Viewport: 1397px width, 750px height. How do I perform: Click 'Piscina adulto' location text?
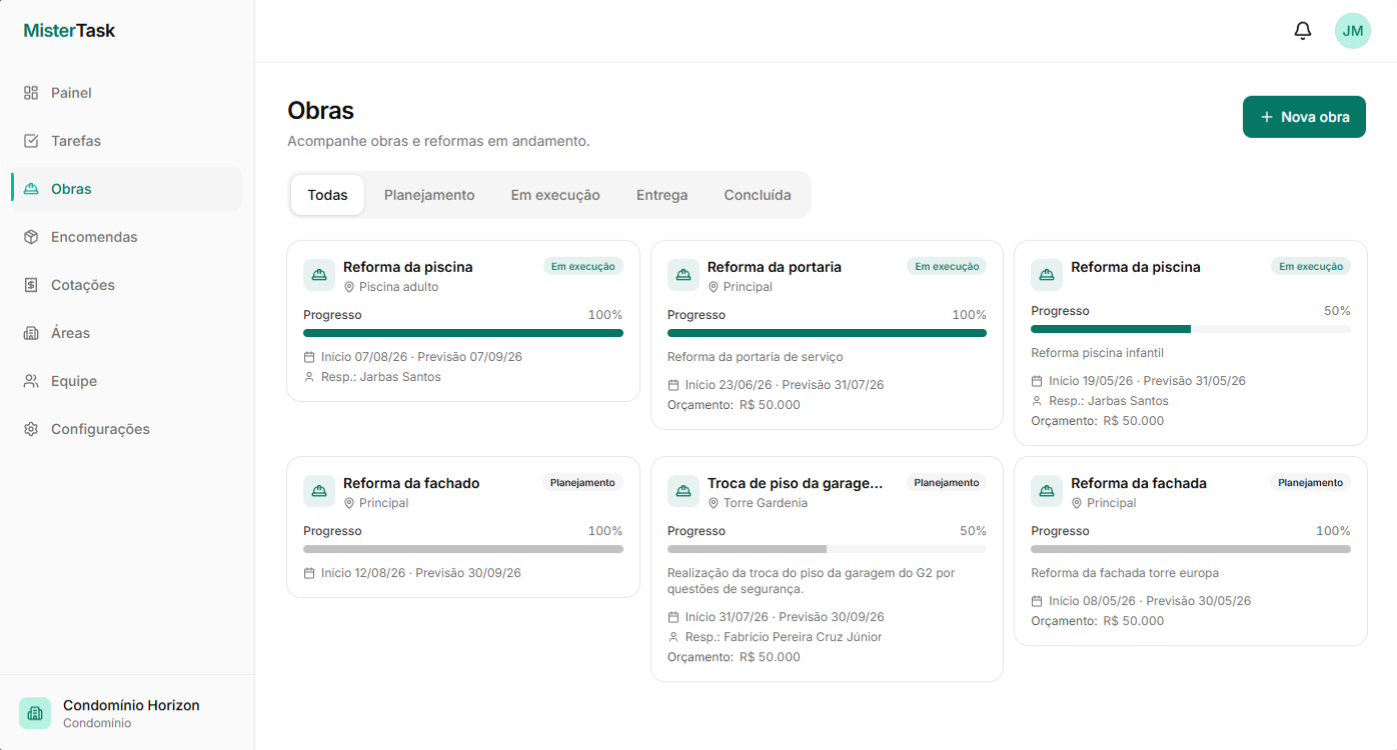[399, 287]
